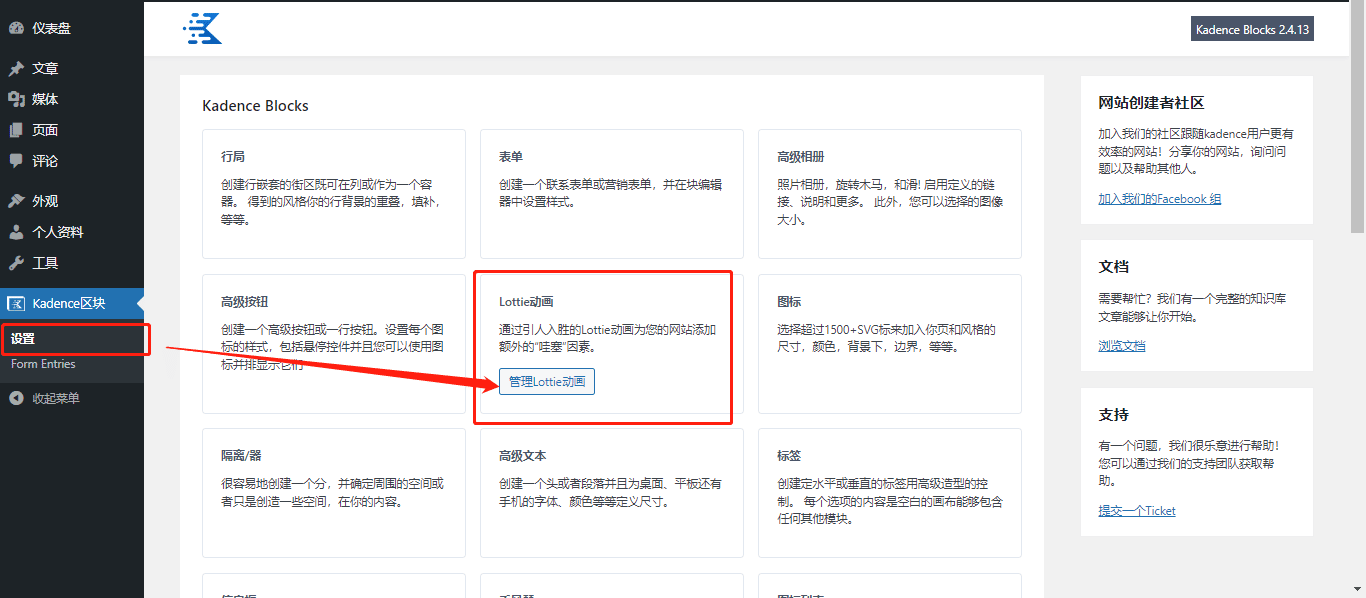
Task: Click the 标签 block card title
Action: point(789,455)
